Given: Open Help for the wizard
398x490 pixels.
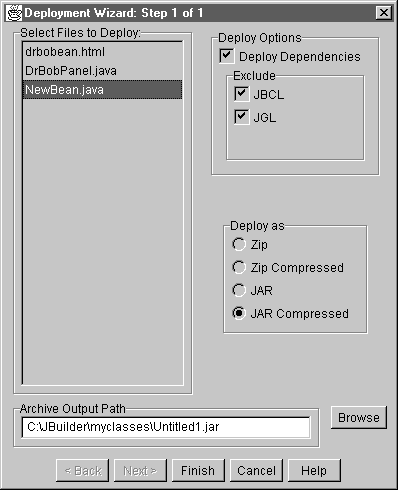Looking at the screenshot, I should coord(314,471).
